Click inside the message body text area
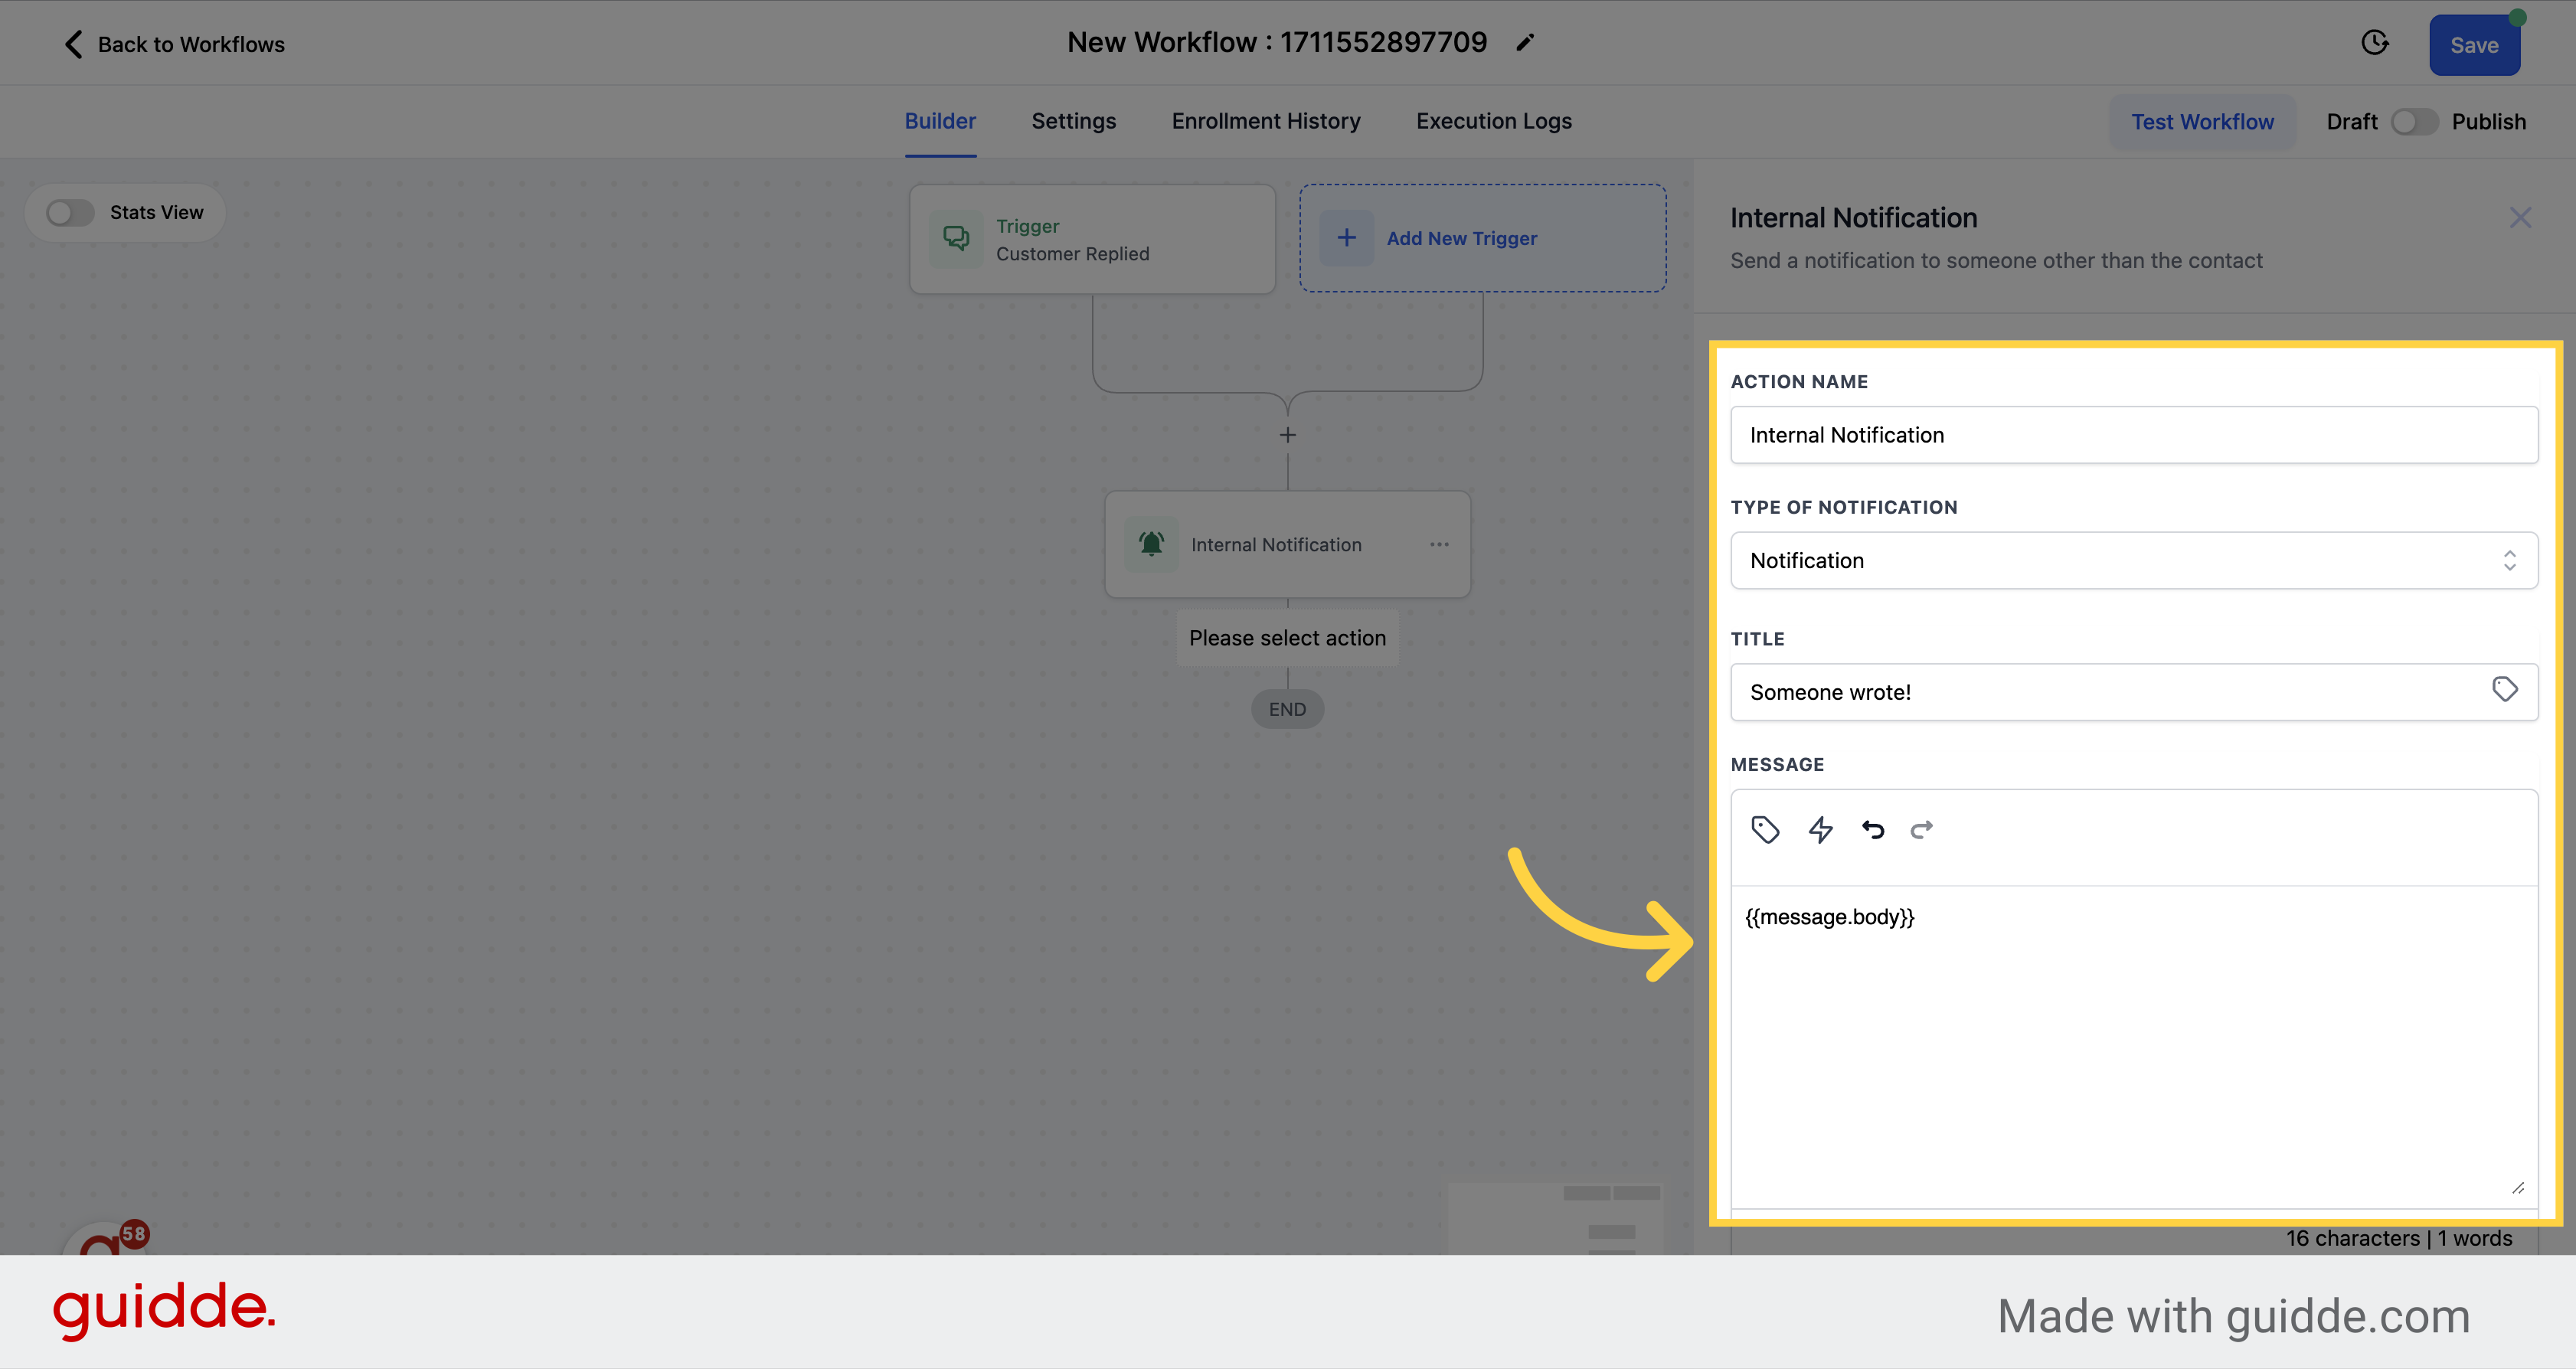 point(2134,1045)
